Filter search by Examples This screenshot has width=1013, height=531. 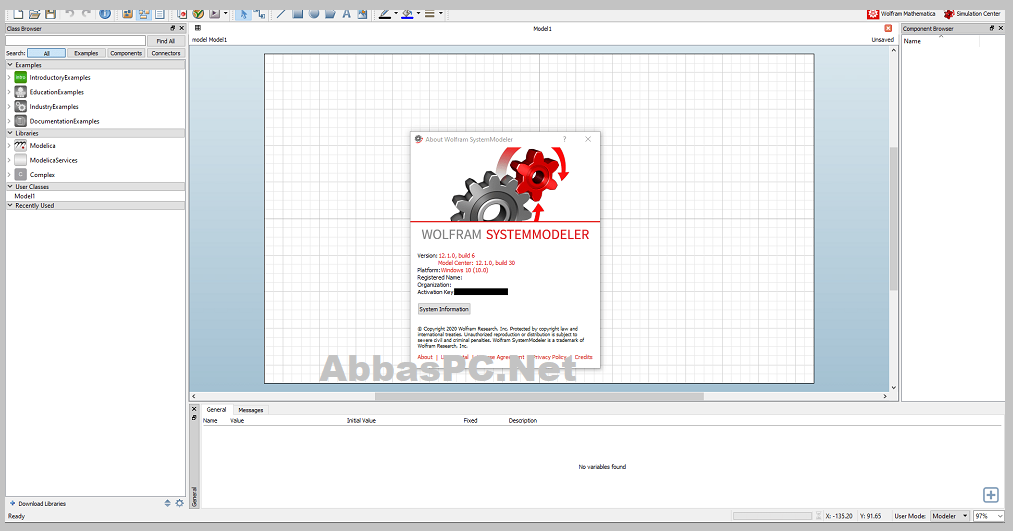point(86,53)
